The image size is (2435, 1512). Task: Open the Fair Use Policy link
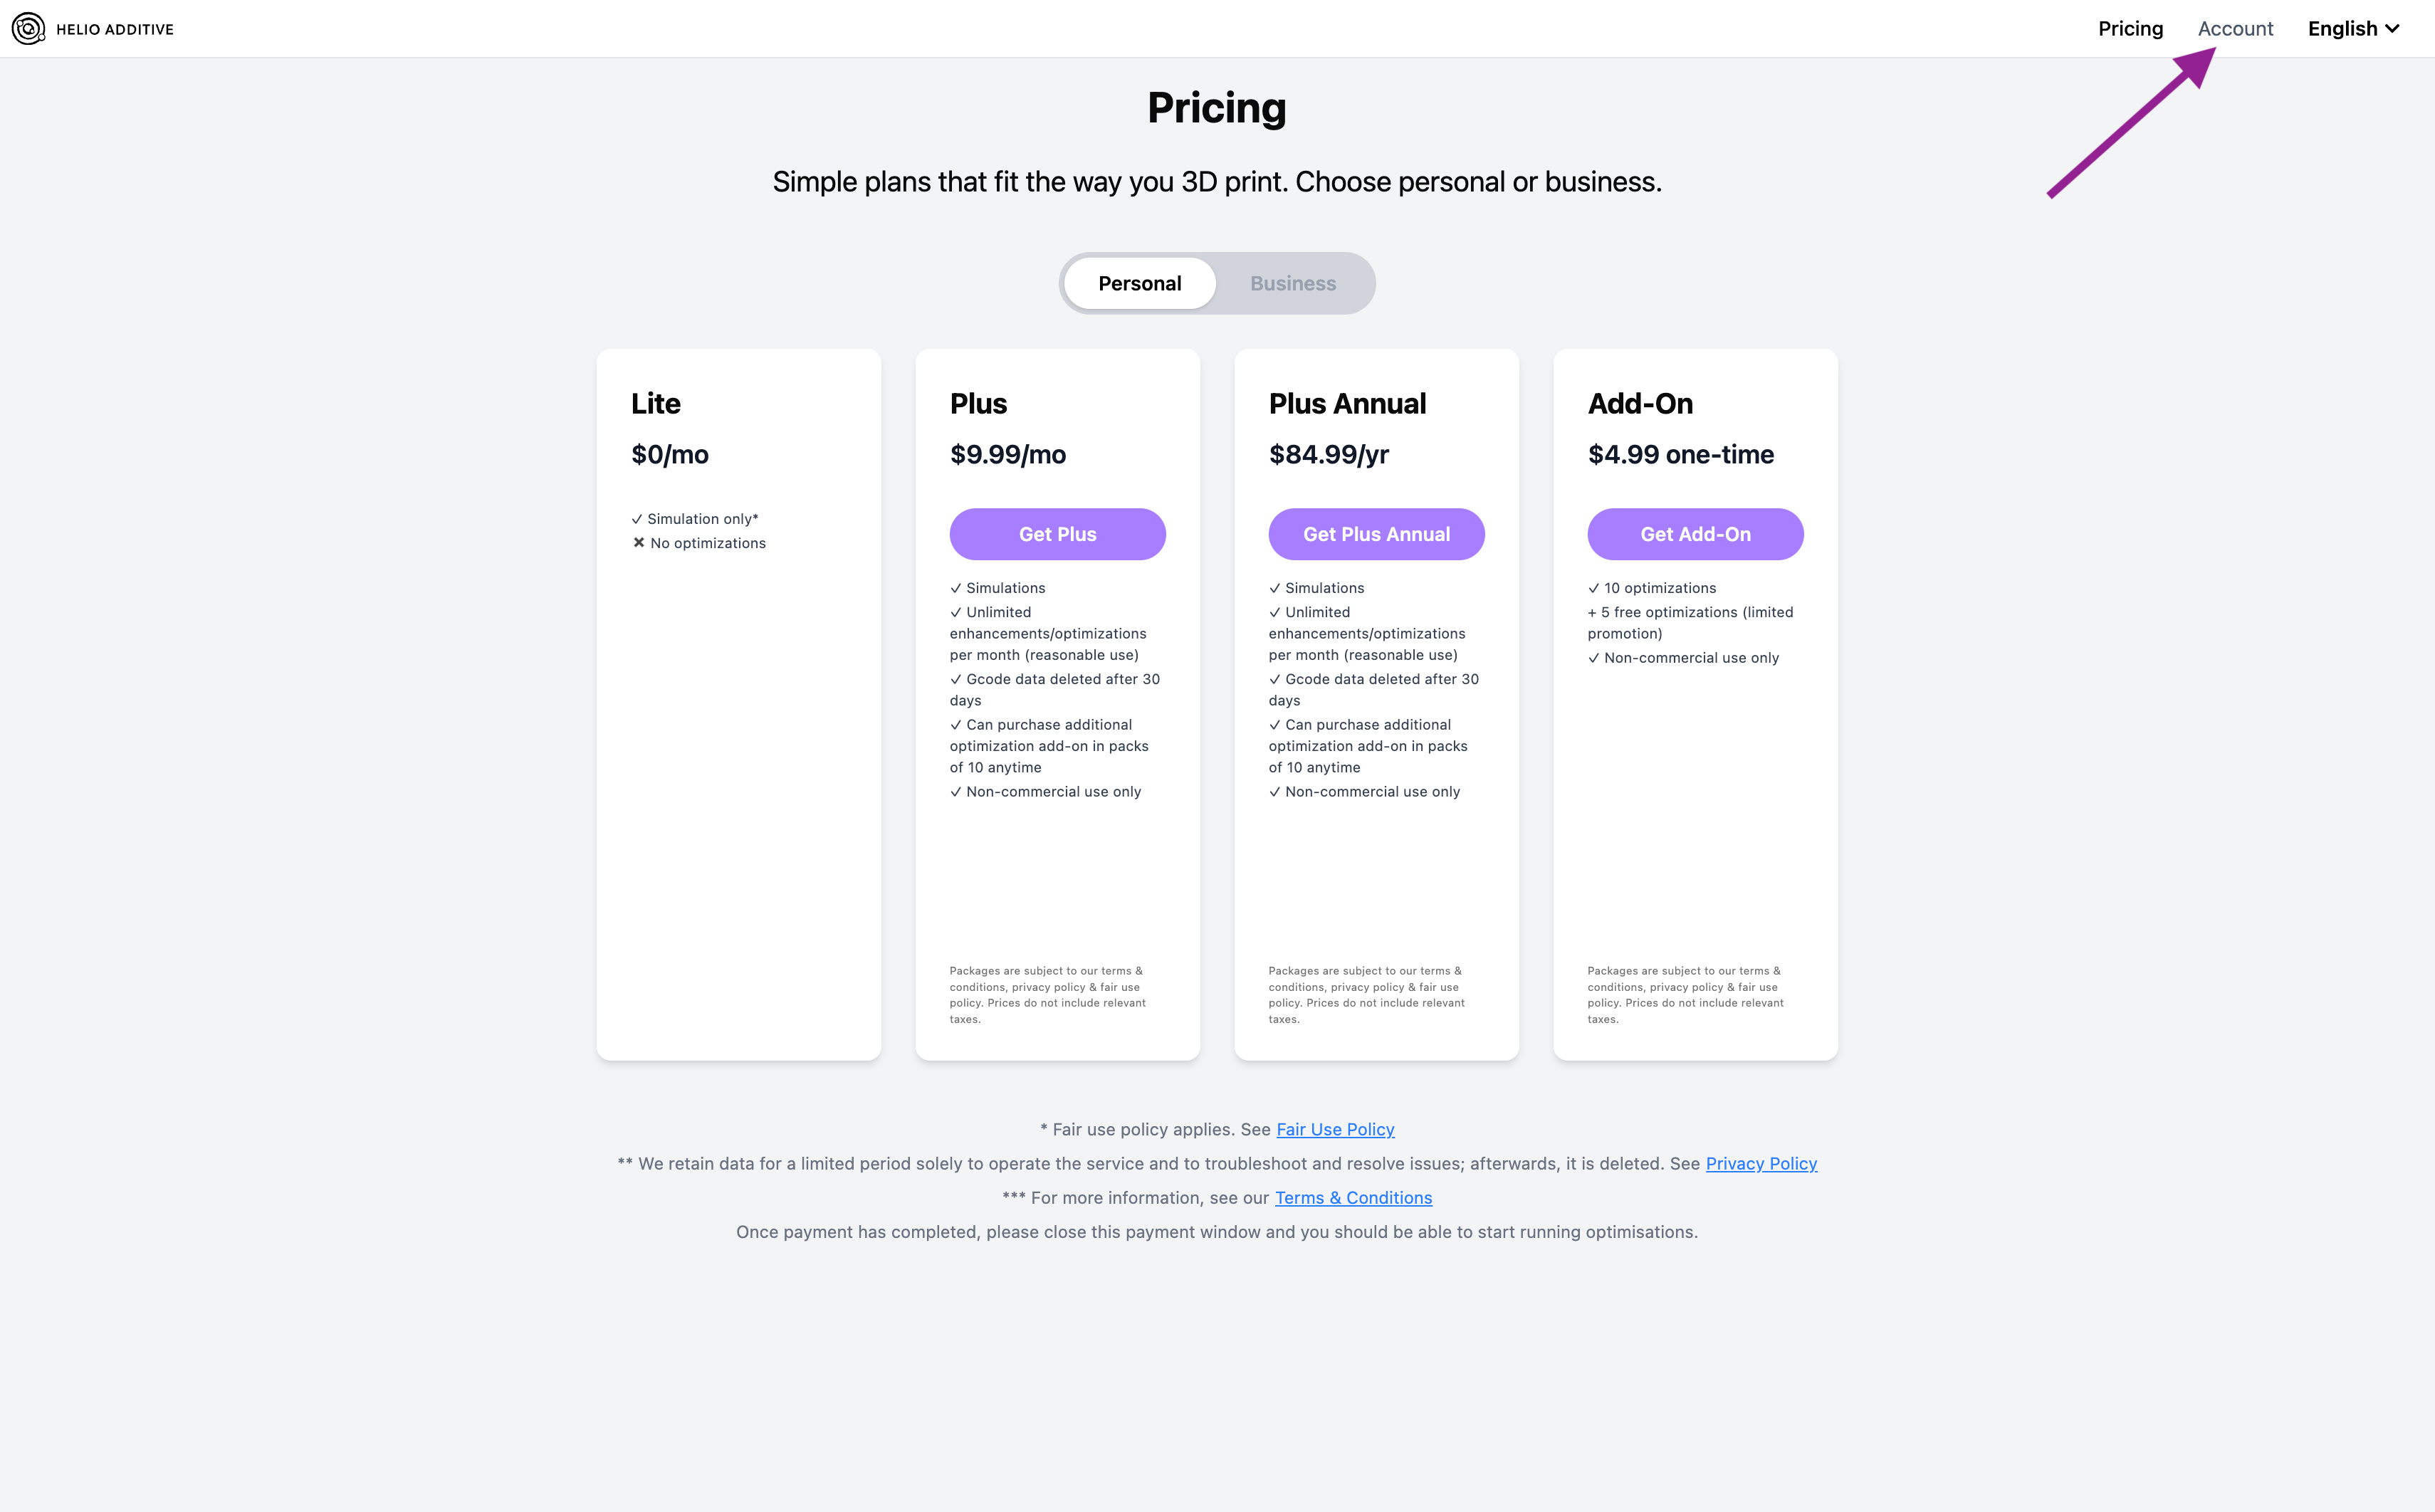click(x=1335, y=1129)
